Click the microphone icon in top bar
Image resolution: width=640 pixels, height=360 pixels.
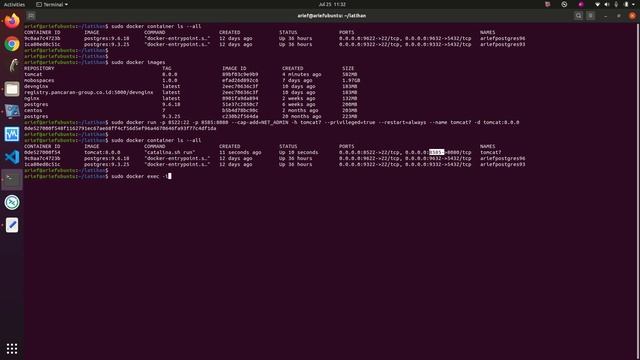[616, 4]
